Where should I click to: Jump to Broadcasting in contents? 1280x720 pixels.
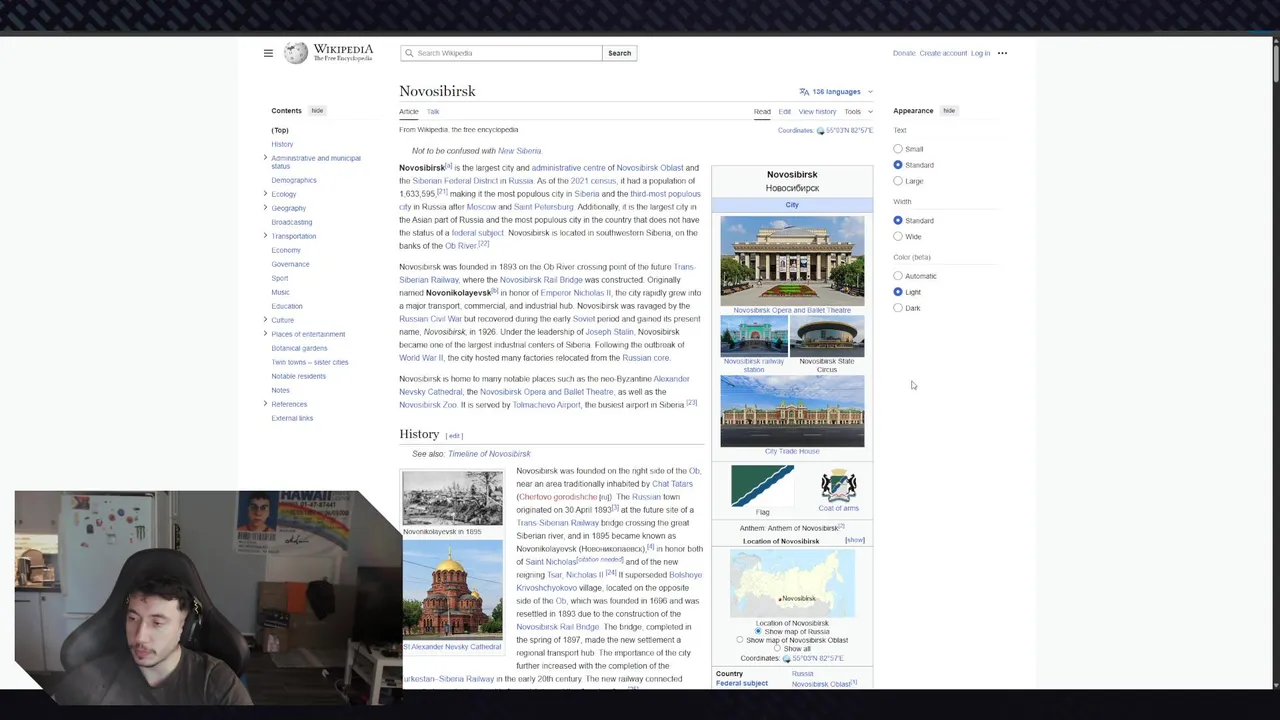pos(292,222)
